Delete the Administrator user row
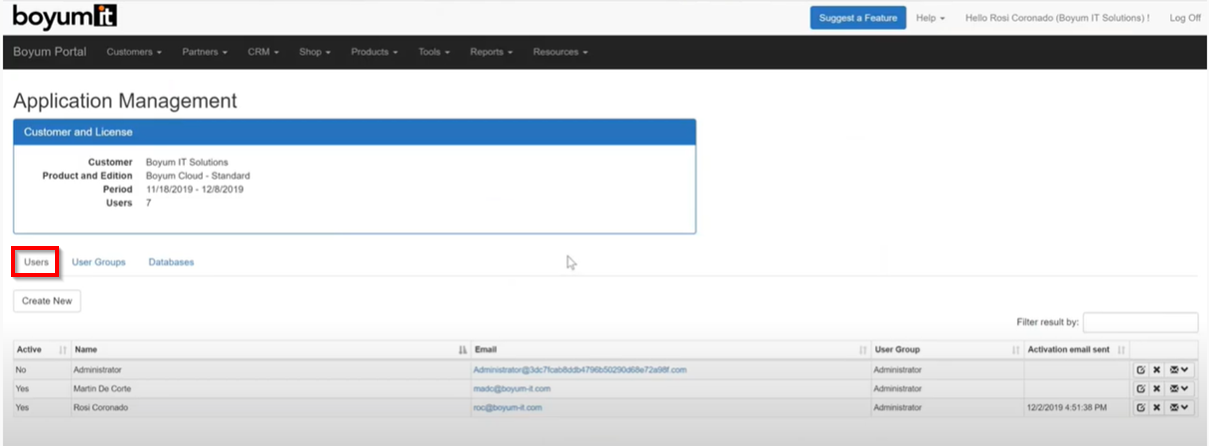 [x=1156, y=370]
